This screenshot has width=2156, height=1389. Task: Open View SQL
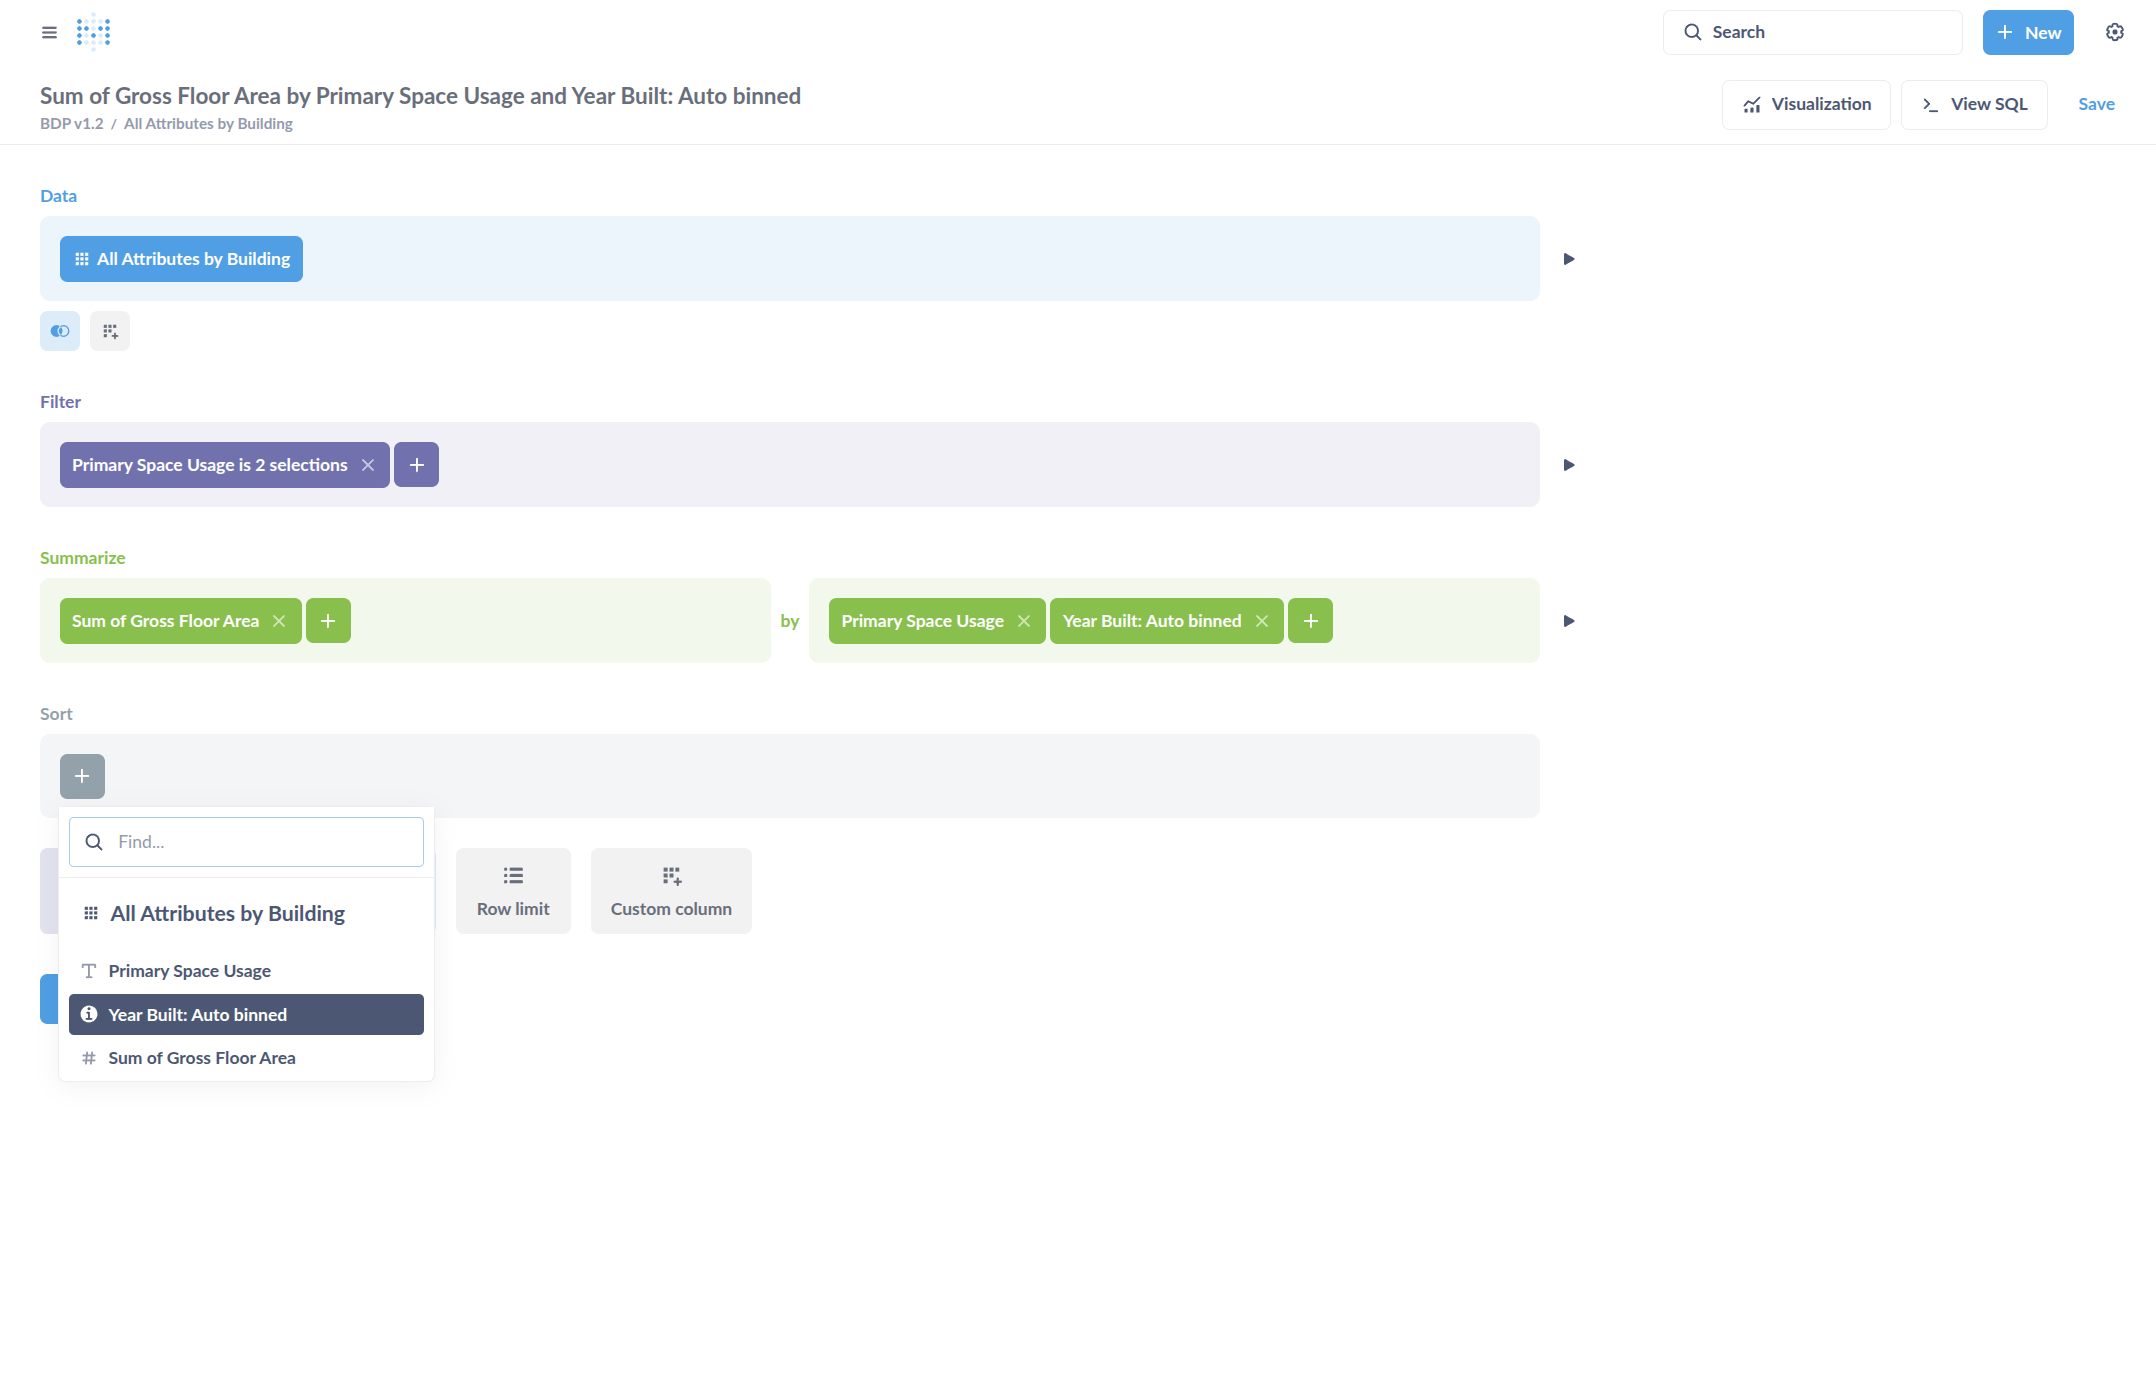click(x=1973, y=105)
